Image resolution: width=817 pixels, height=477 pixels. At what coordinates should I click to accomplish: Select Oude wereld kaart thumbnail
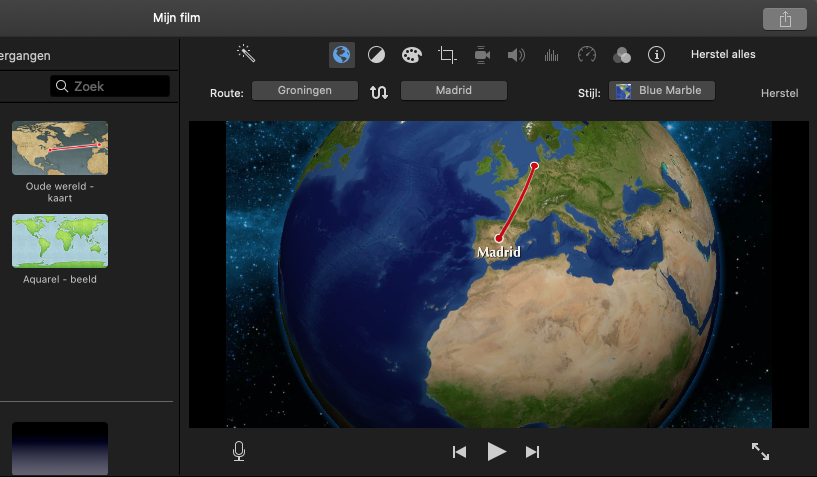click(x=60, y=148)
